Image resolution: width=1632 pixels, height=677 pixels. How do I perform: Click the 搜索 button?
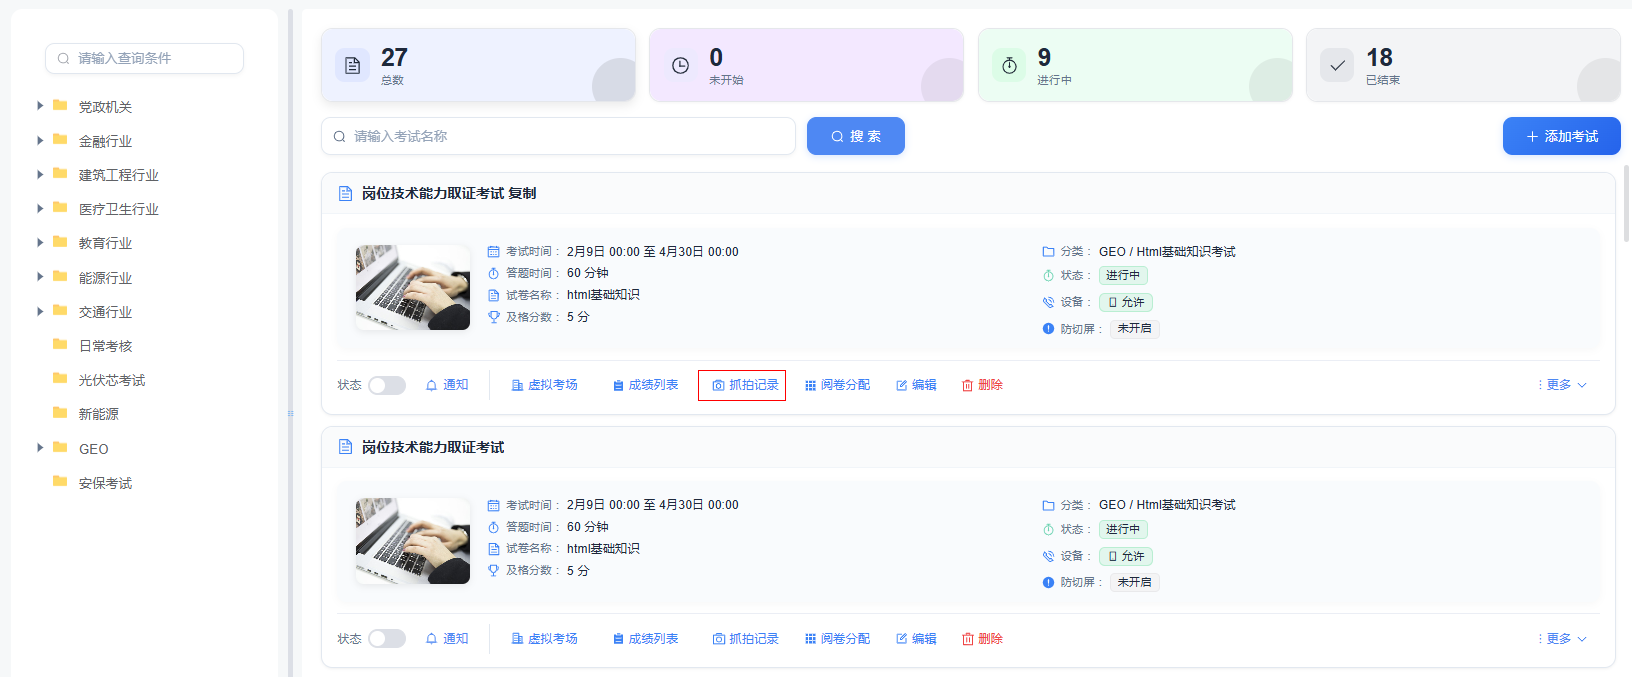(855, 136)
